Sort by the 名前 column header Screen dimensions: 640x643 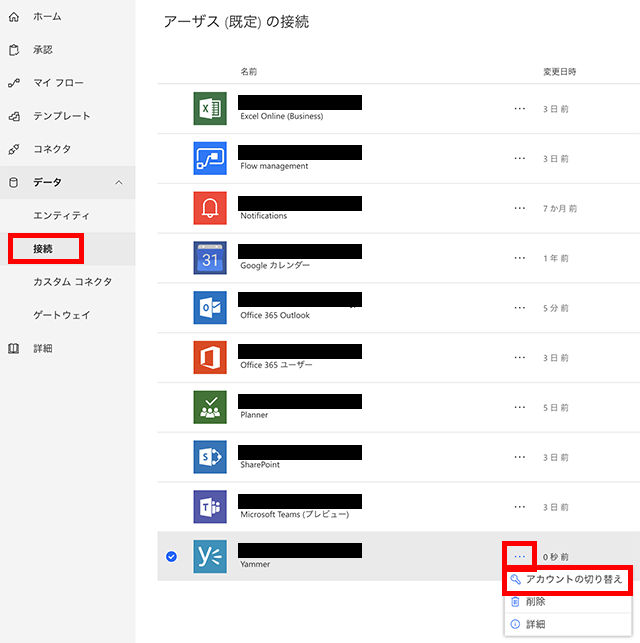[248, 72]
